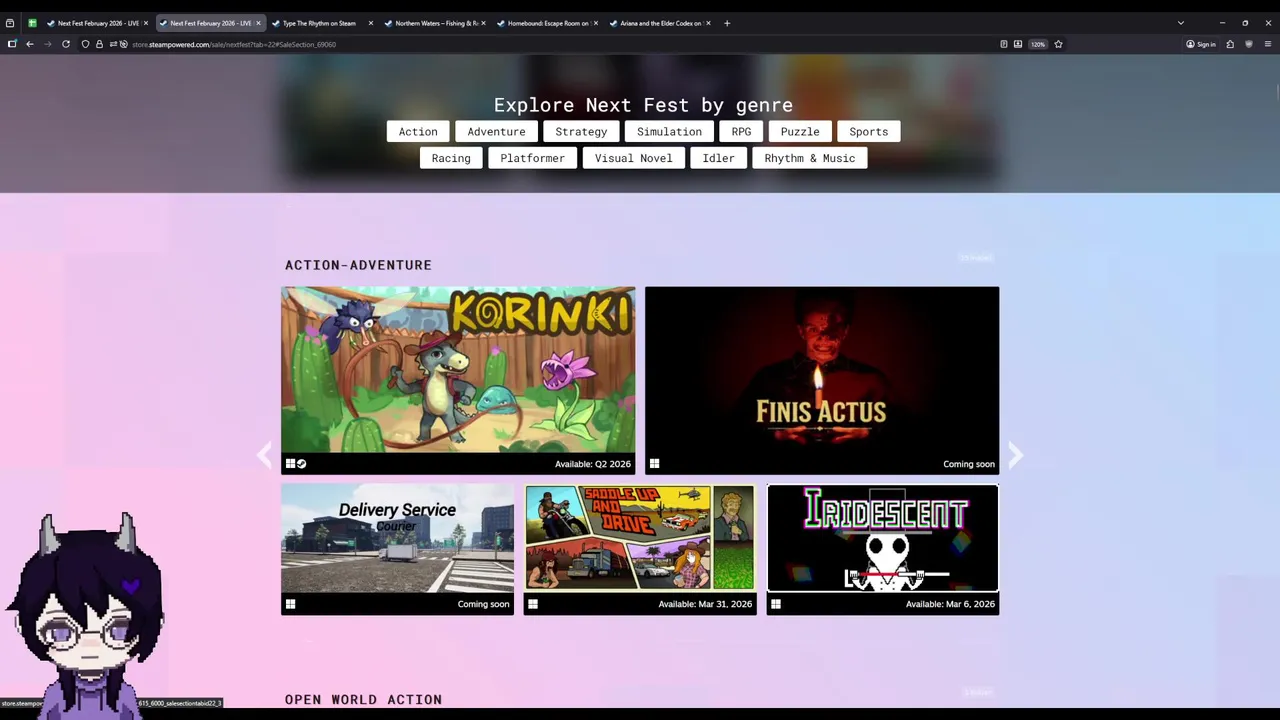1280x720 pixels.
Task: Click the Available: Mar 6, 2026 label
Action: coord(950,604)
